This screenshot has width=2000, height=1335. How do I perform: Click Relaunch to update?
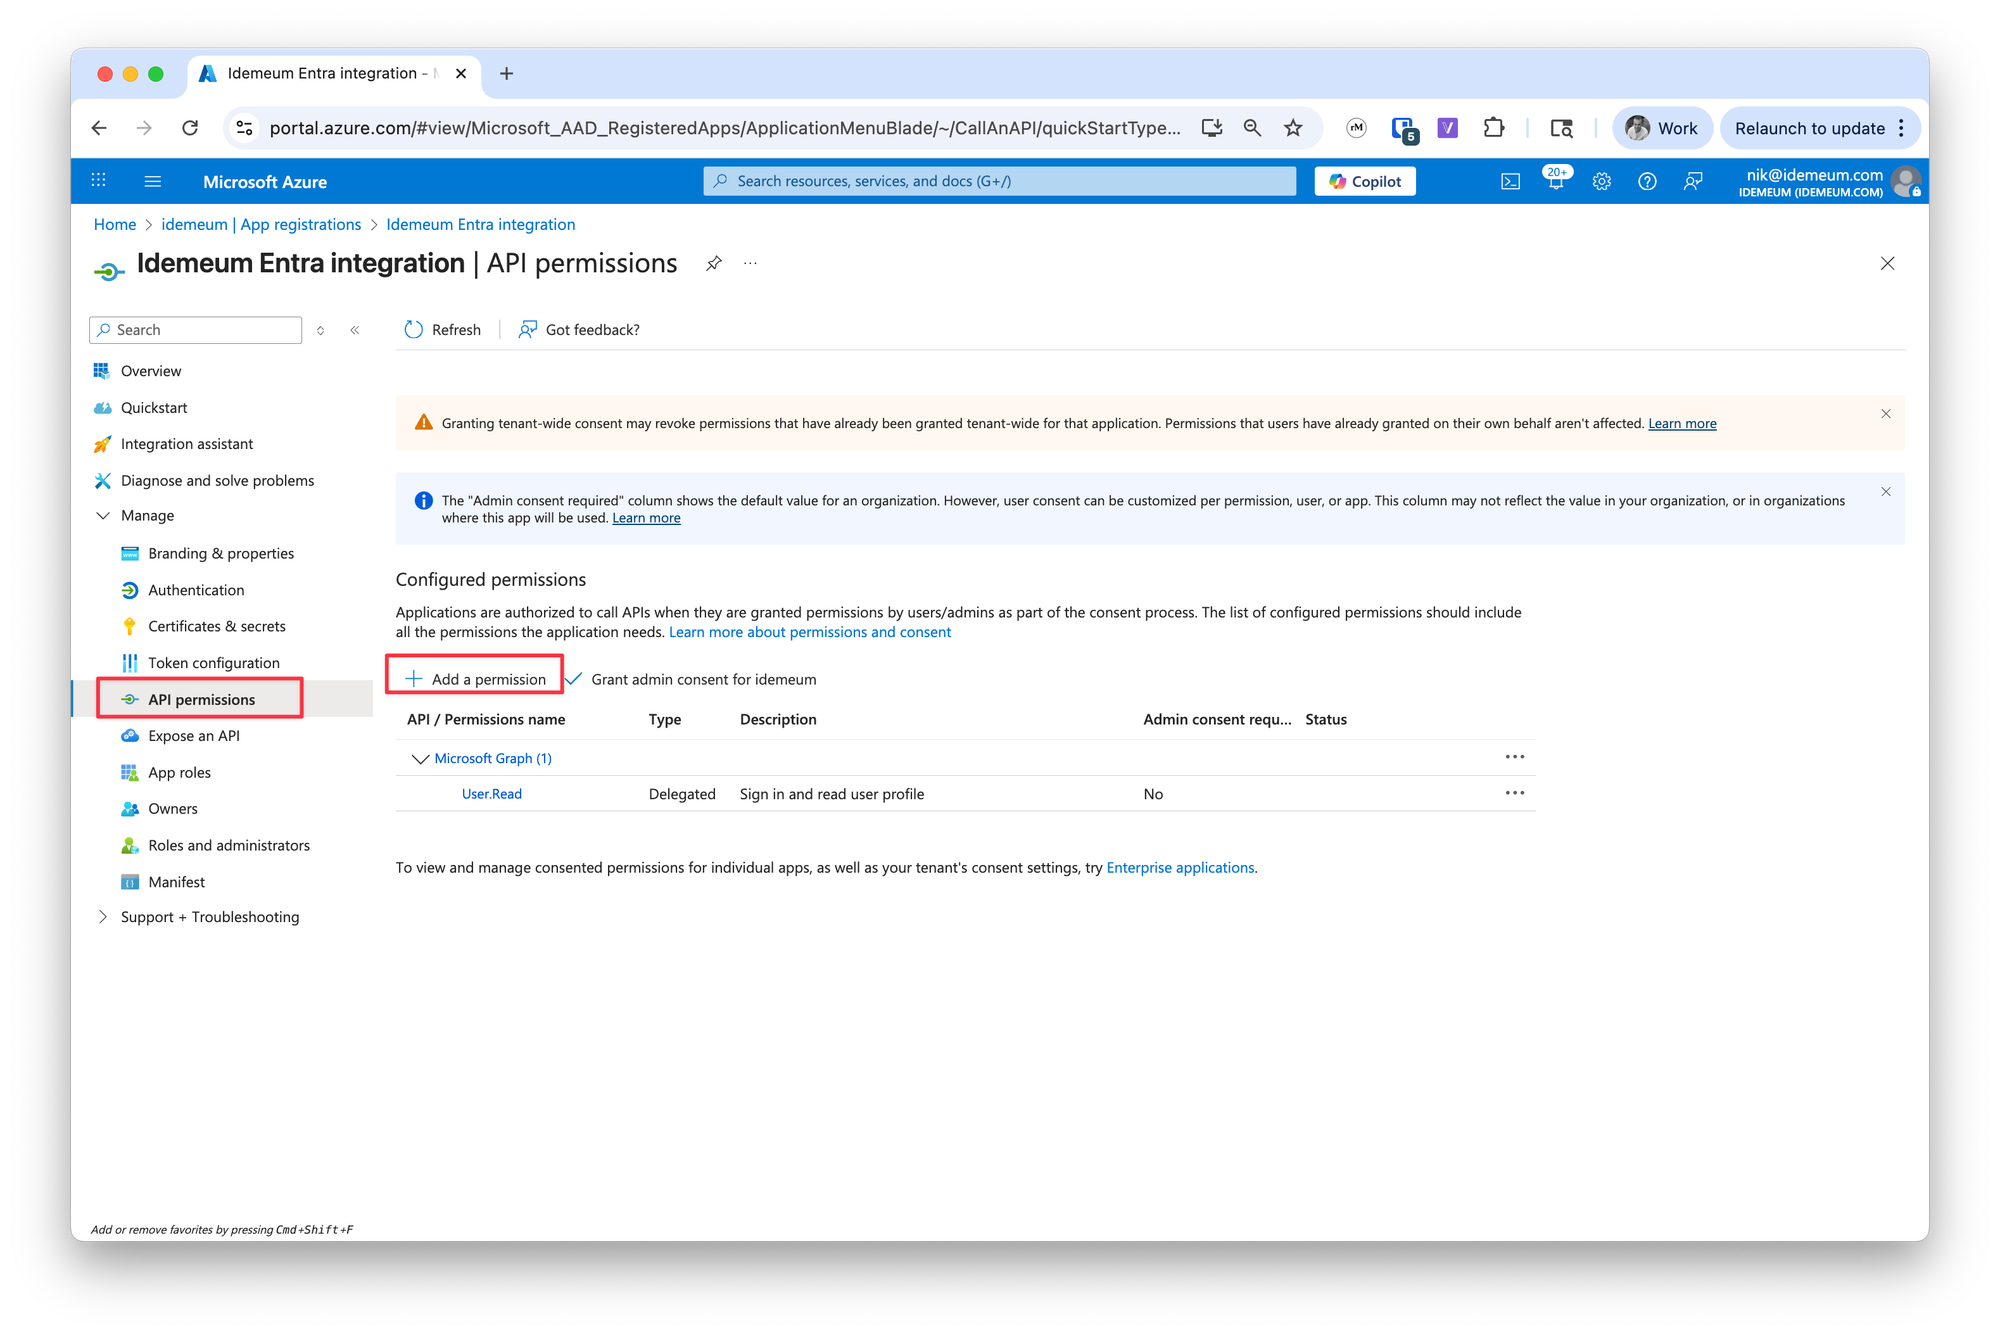(x=1809, y=128)
